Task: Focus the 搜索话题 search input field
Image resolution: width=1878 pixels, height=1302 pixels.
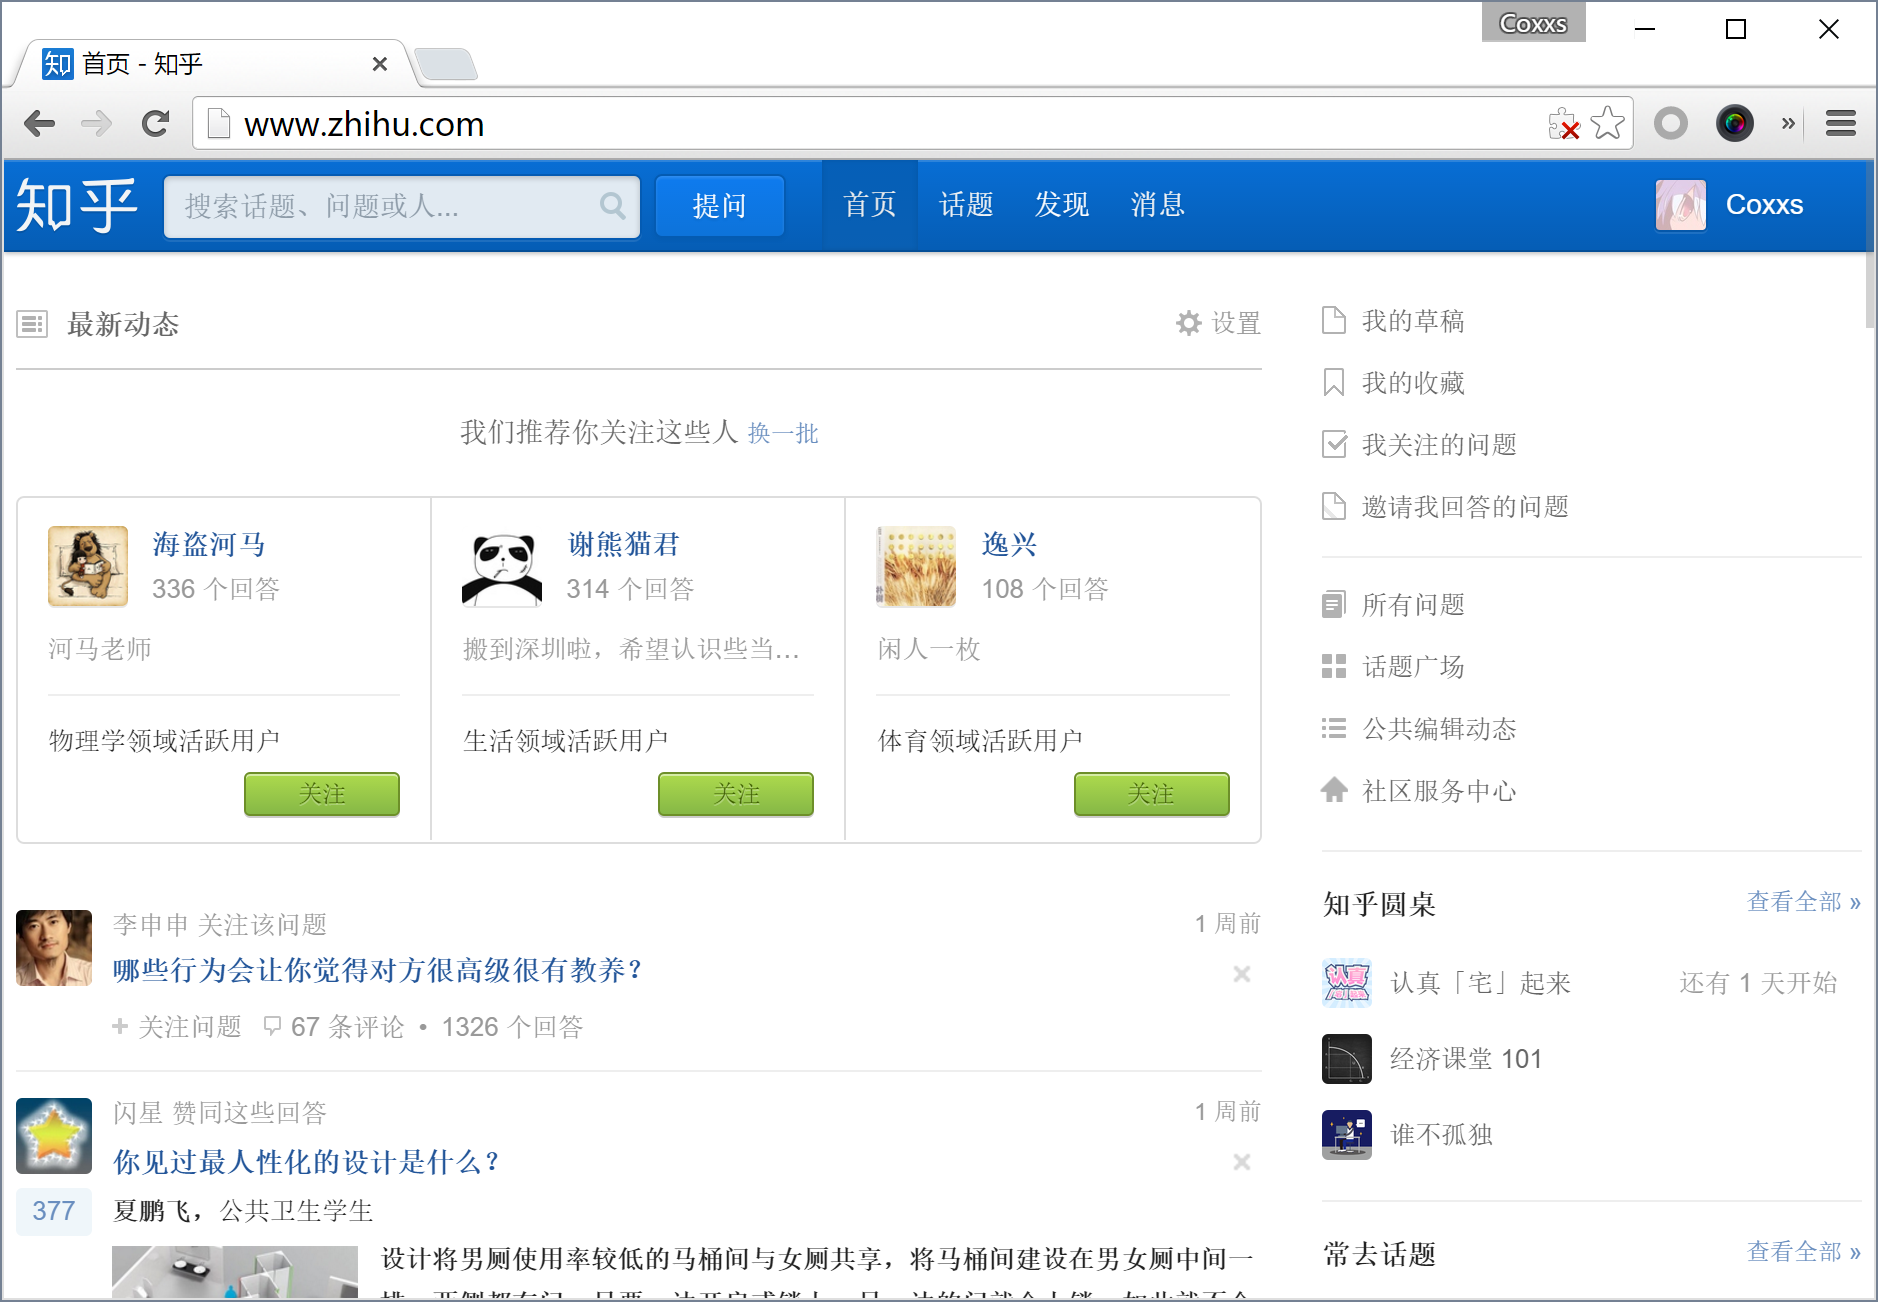Action: click(x=385, y=206)
